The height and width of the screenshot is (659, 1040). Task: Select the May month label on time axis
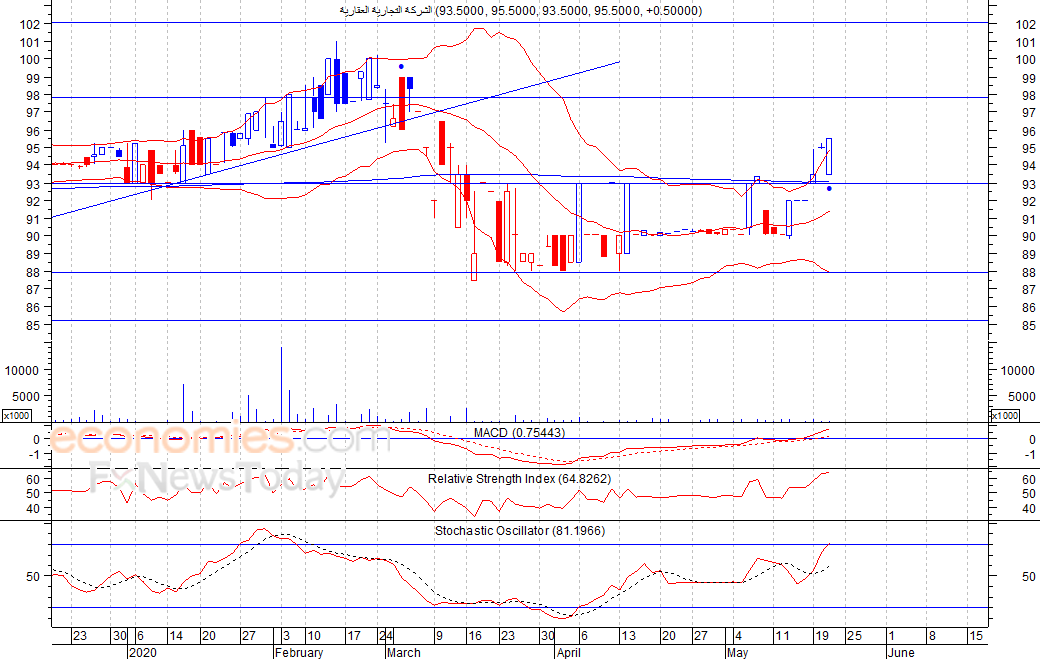coord(738,652)
